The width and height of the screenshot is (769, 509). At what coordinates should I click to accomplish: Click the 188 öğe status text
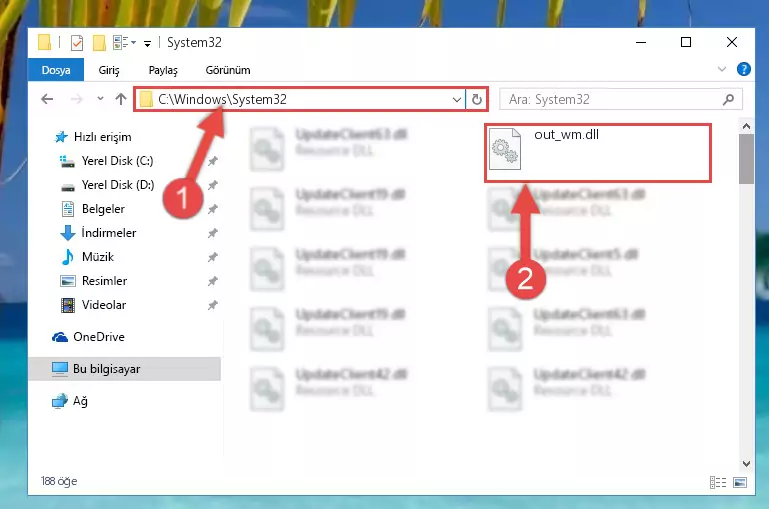point(59,481)
